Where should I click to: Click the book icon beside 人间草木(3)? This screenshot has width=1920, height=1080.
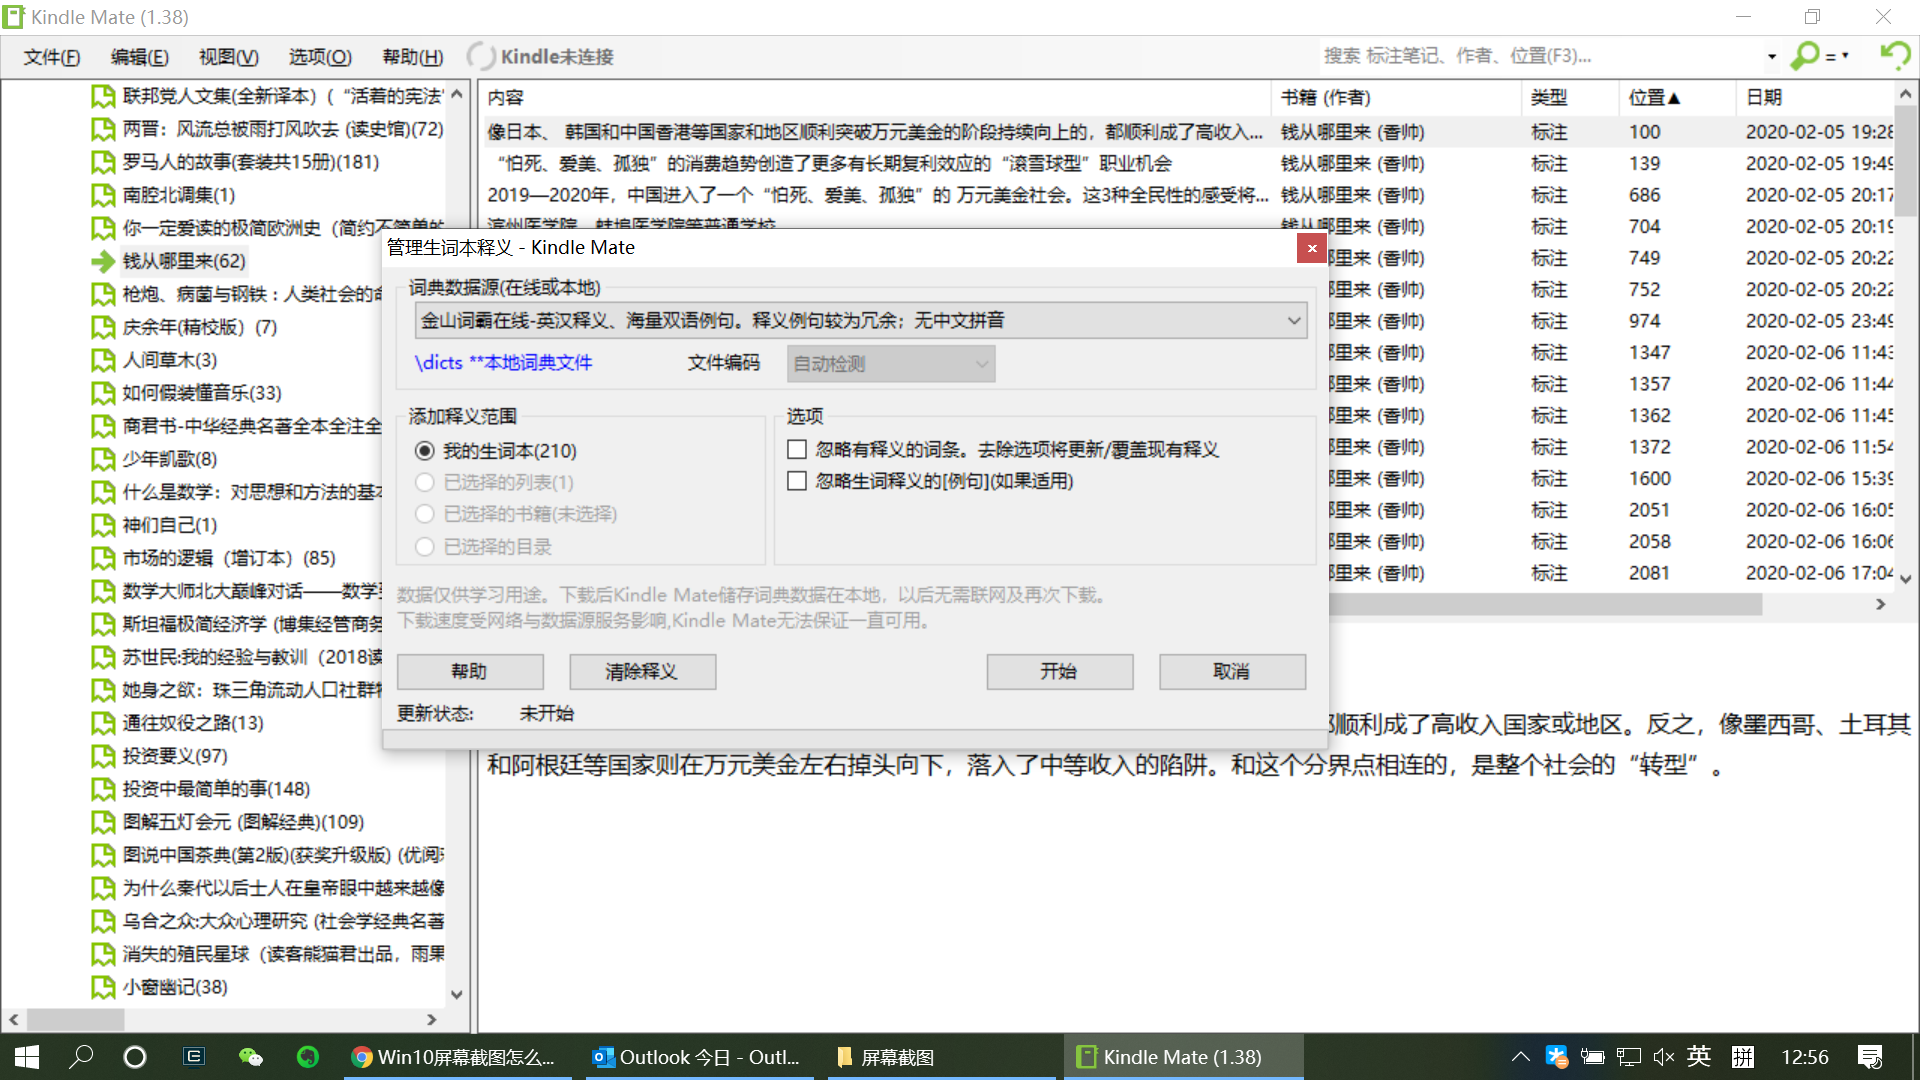click(102, 360)
